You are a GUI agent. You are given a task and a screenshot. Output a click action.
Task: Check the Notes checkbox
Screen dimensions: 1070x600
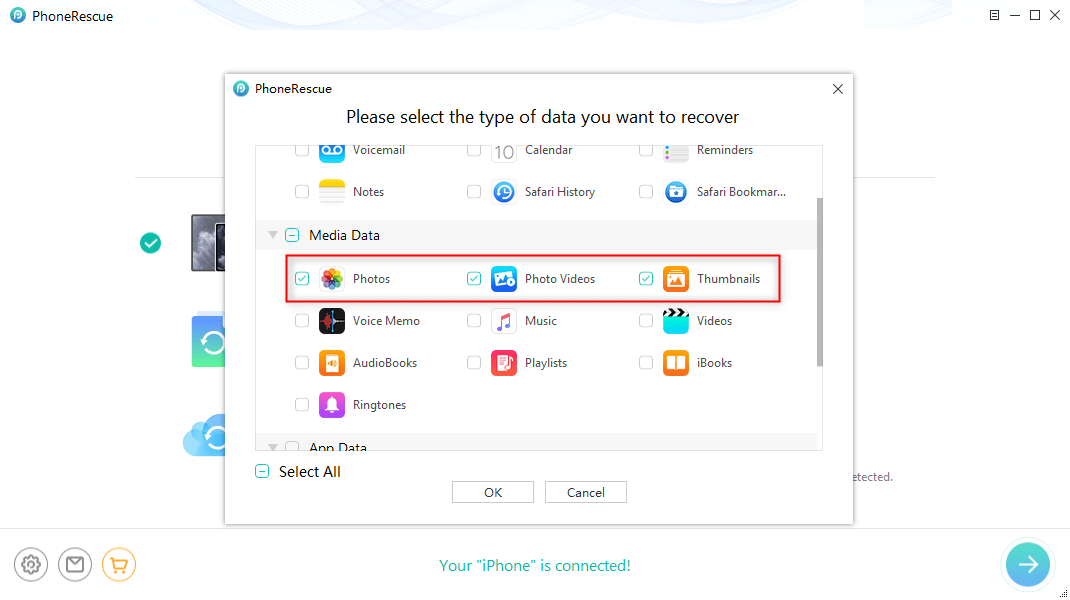(x=302, y=192)
